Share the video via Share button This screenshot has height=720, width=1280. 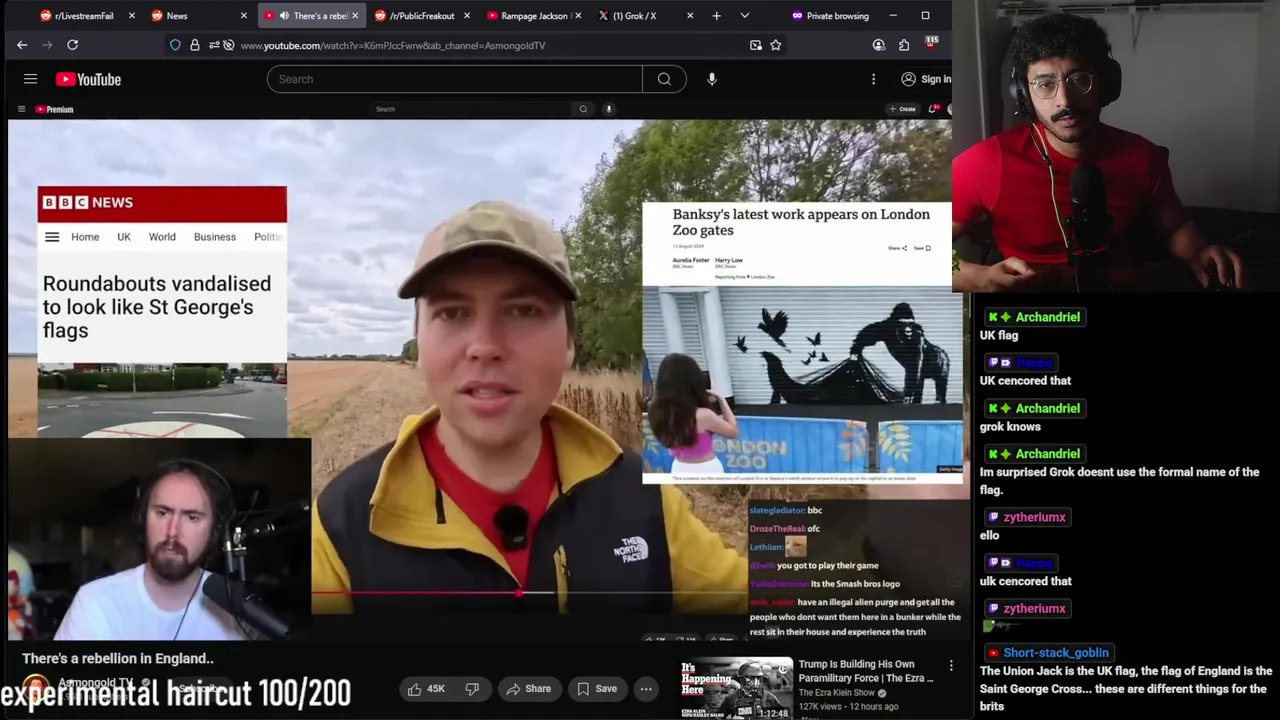tap(529, 688)
